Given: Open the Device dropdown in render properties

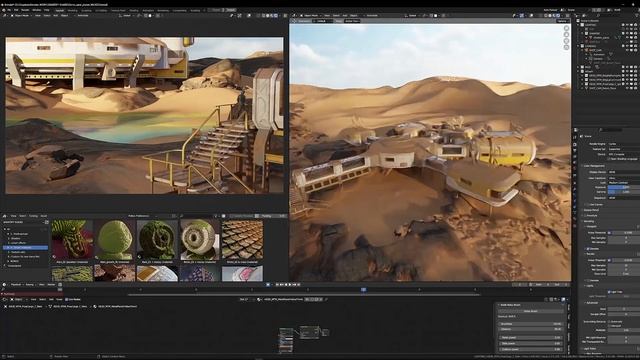Looking at the screenshot, I should click(x=624, y=154).
